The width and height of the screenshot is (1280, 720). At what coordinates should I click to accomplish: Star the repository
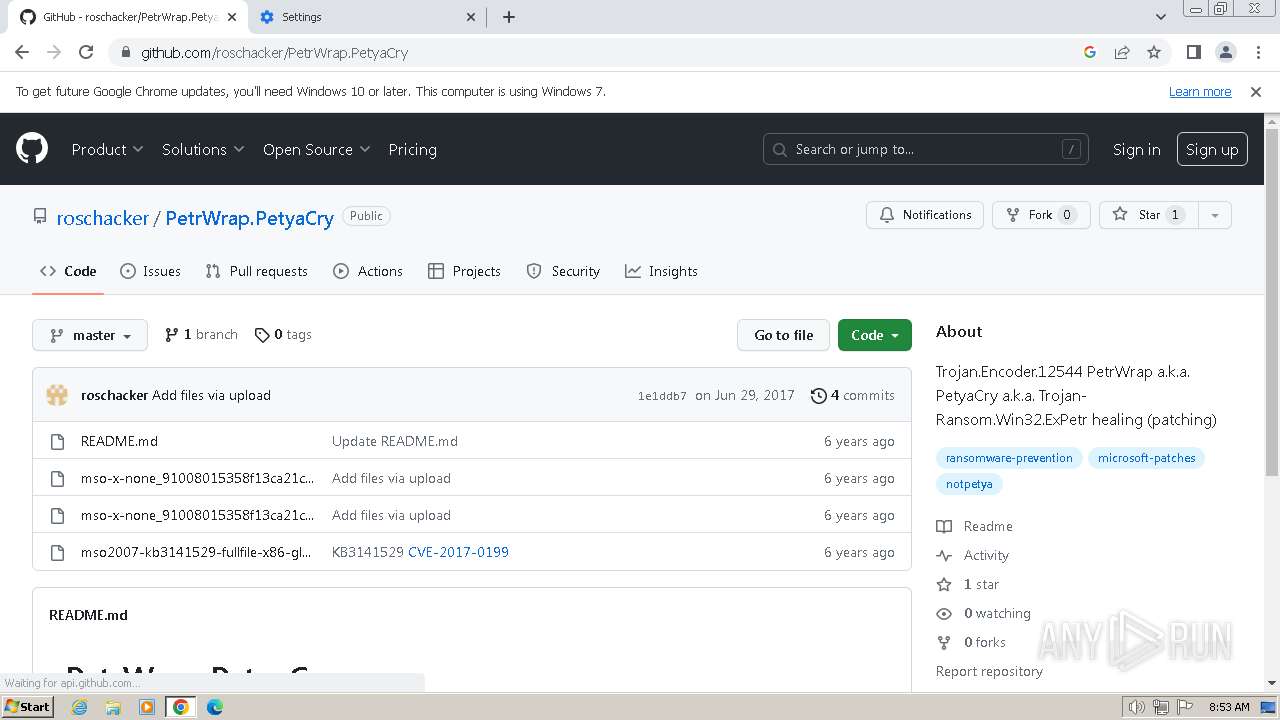coord(1148,215)
